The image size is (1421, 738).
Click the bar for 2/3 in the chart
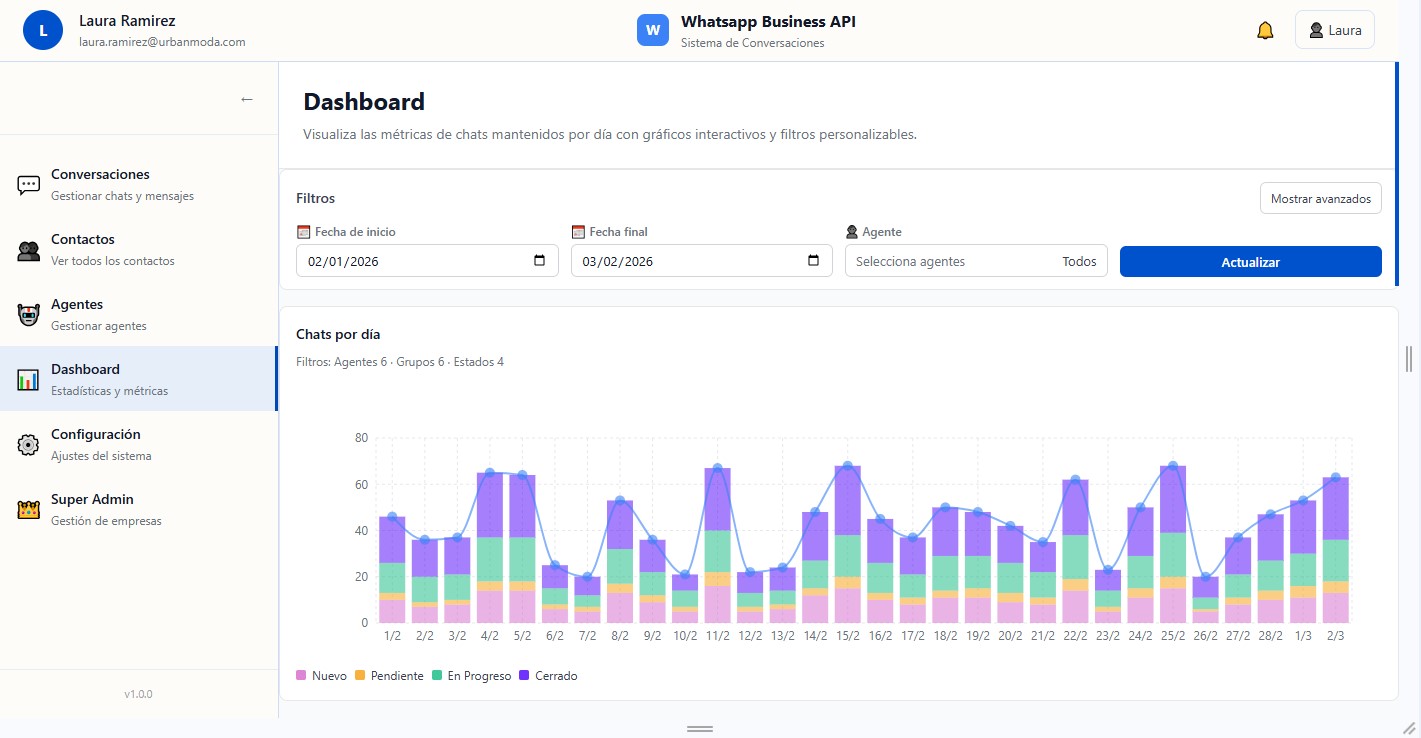1336,550
